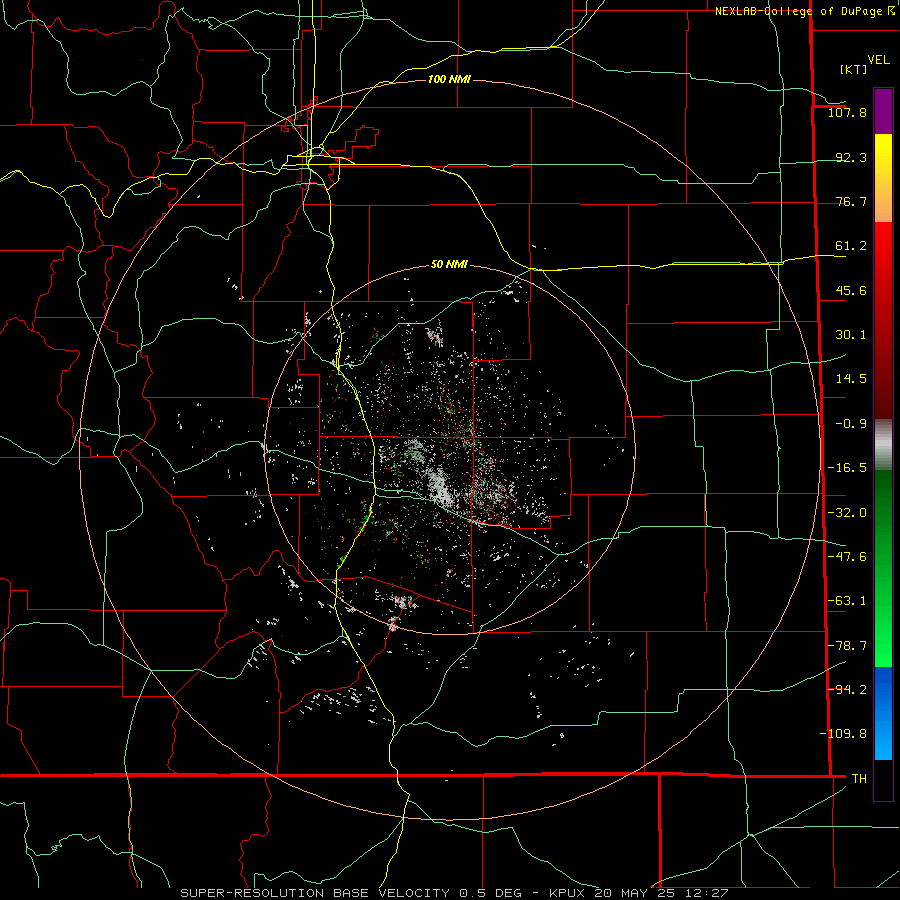Pick the gray near-zero segment of velocity scale
900x900 pixels.
[x=883, y=445]
